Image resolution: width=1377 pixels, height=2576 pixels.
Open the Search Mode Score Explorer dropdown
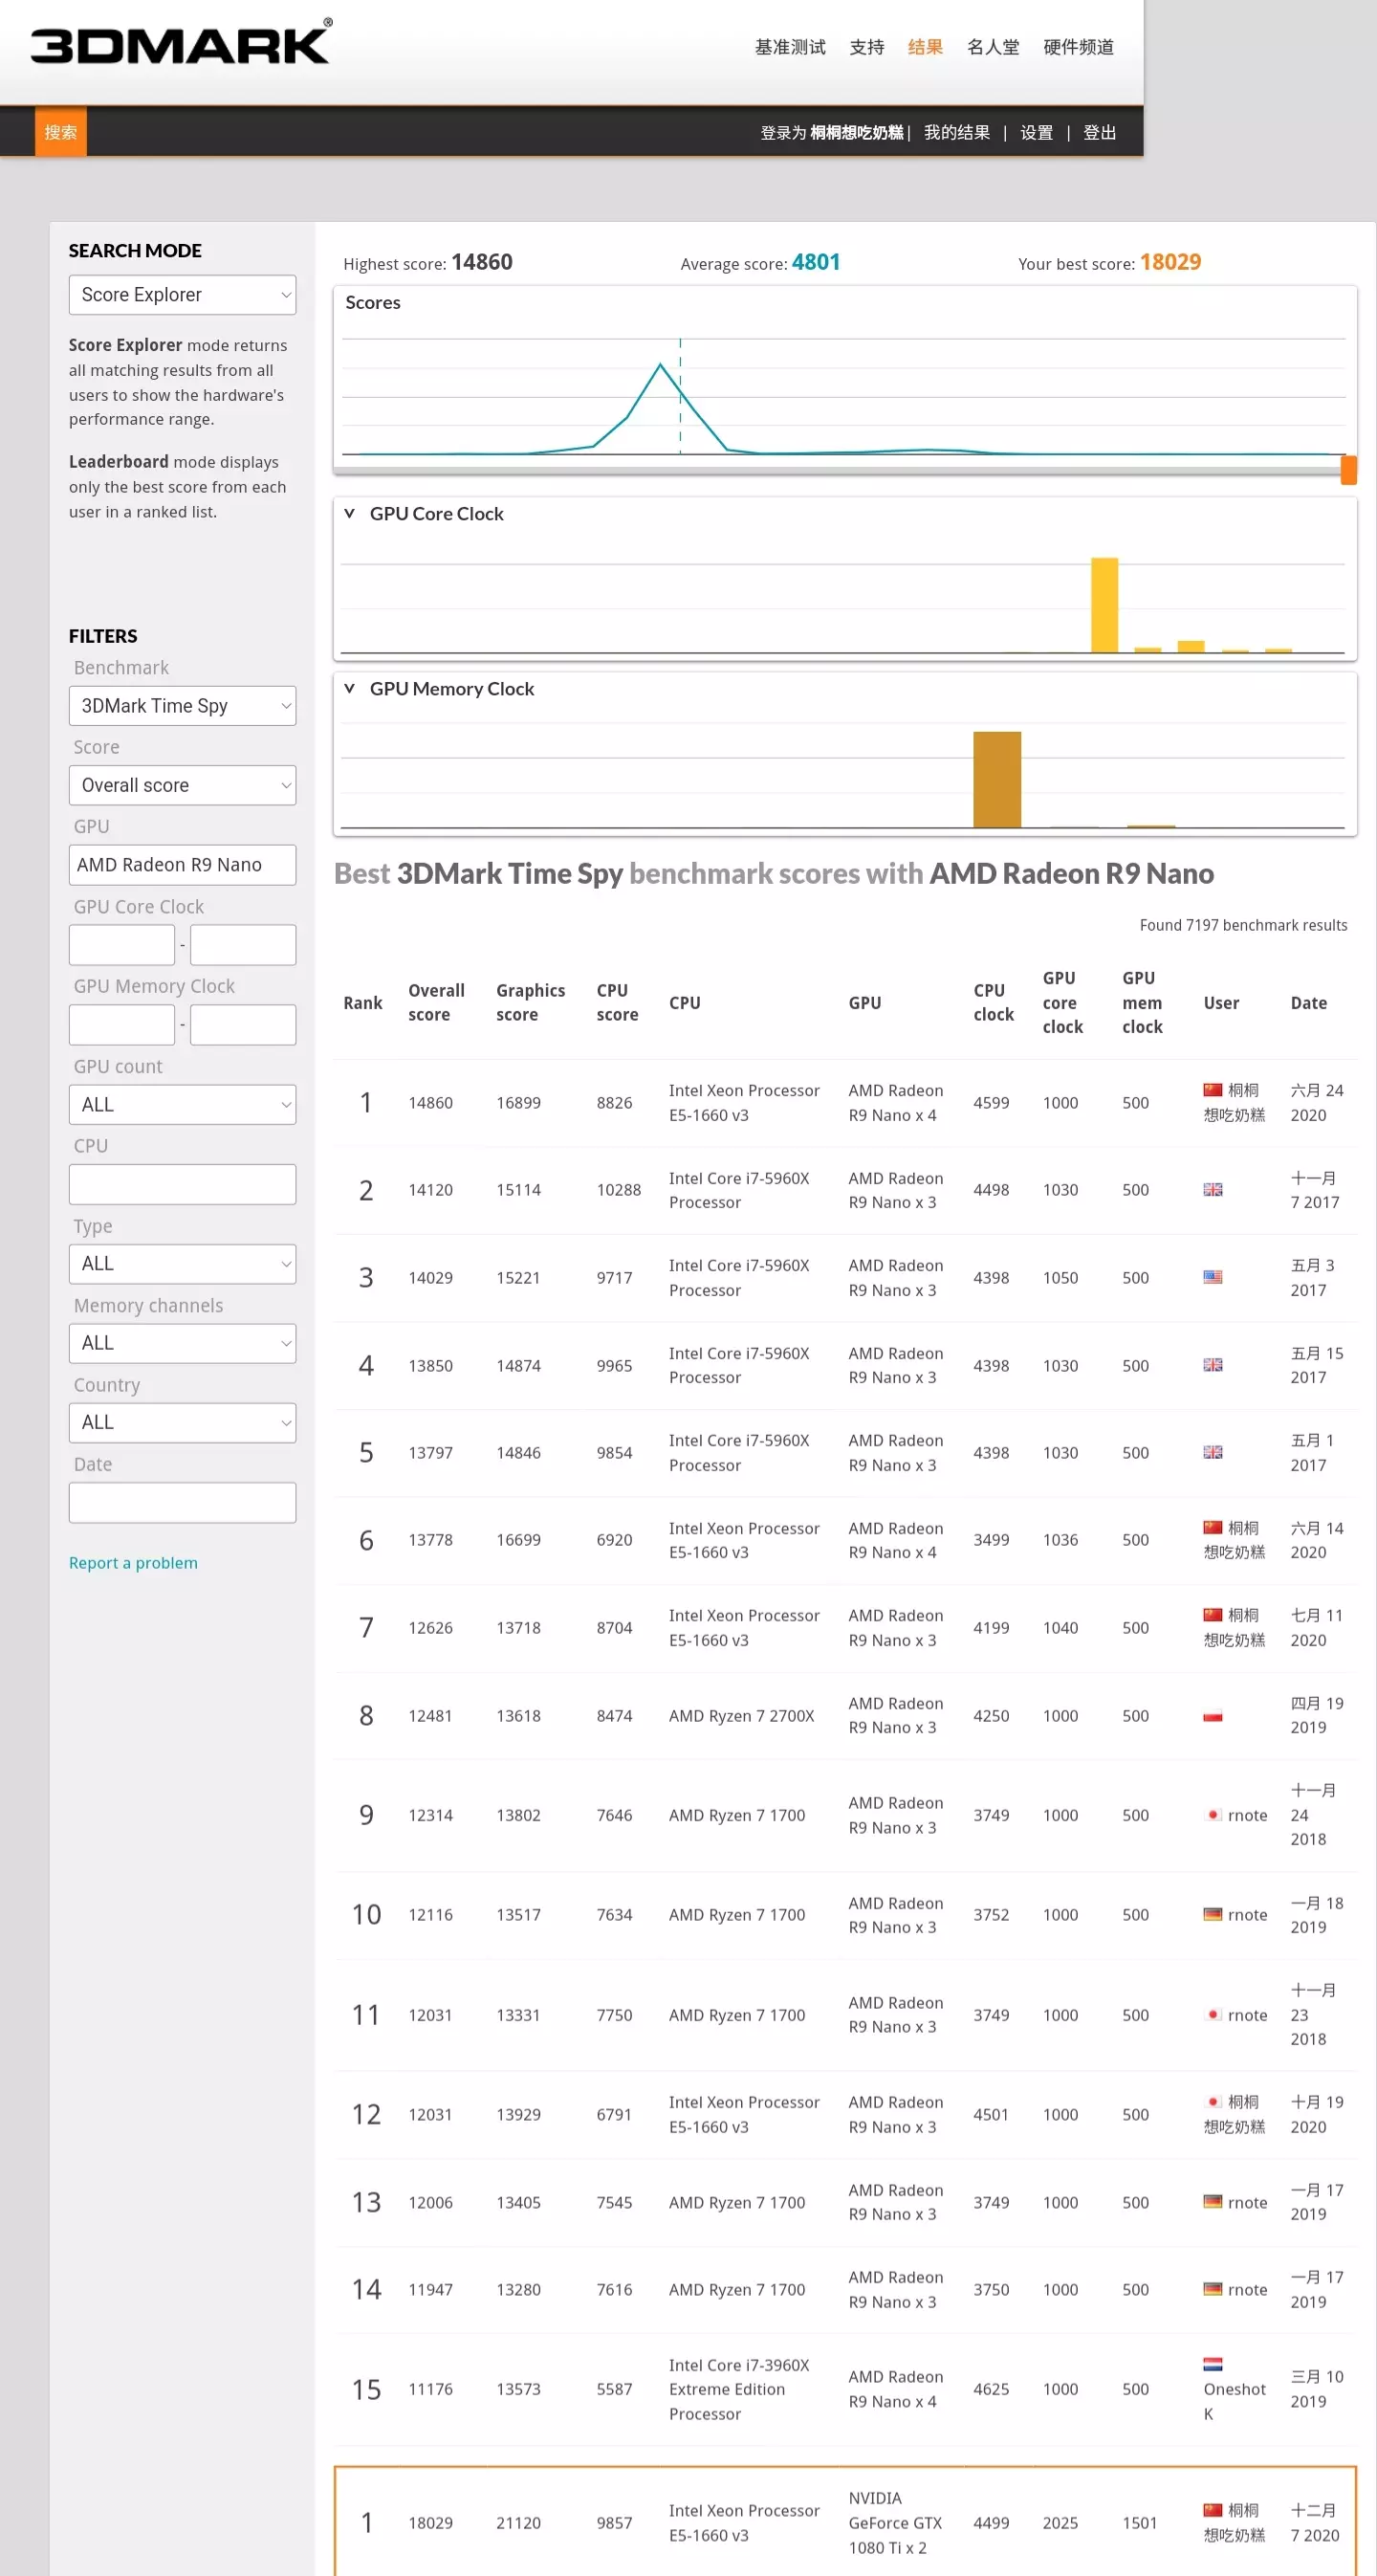[182, 295]
